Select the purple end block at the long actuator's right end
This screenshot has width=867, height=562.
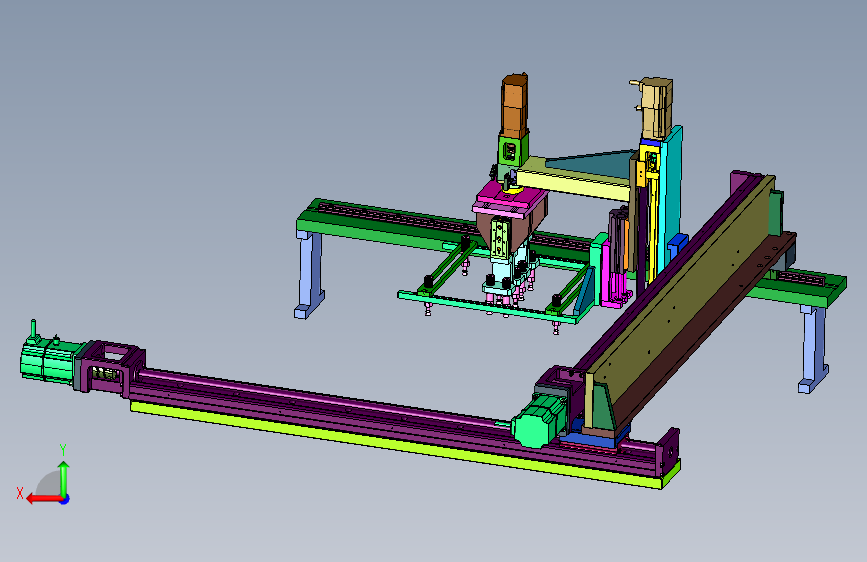tap(669, 452)
